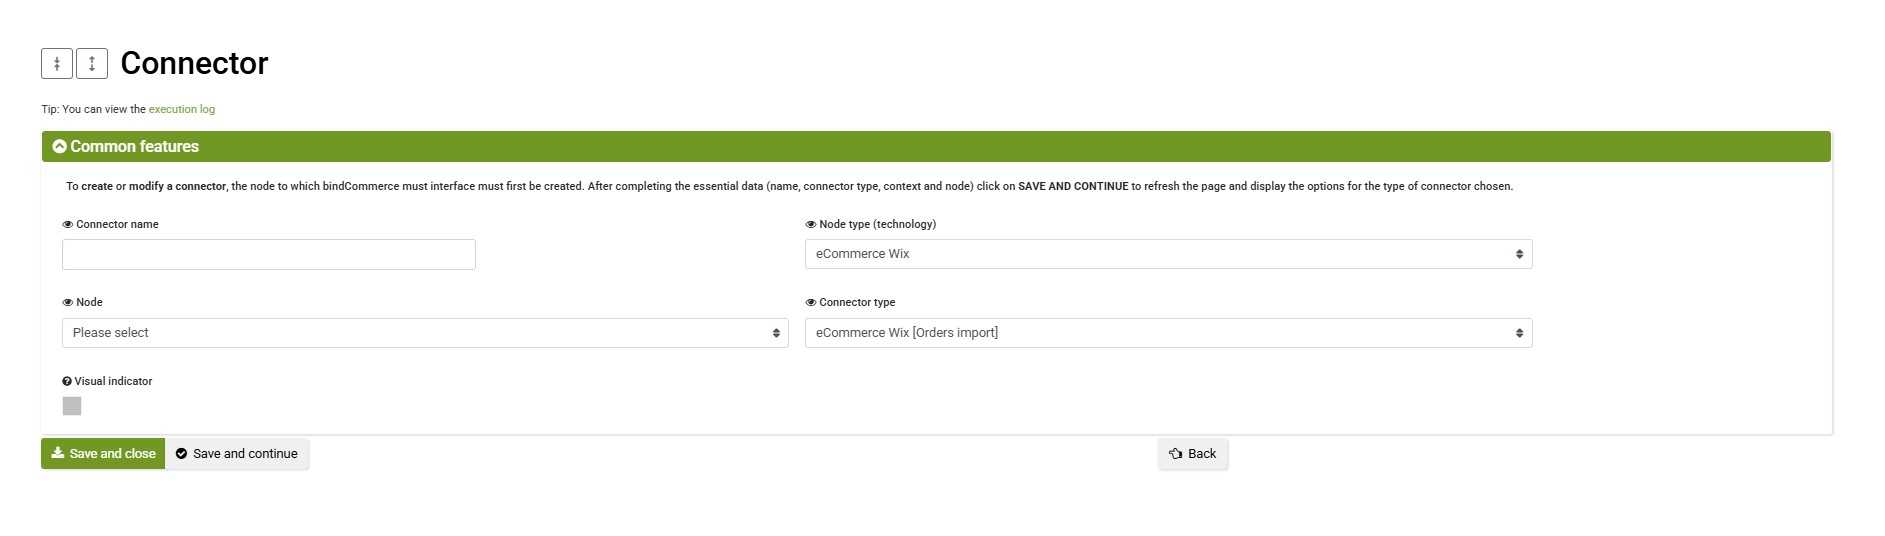Click the question mark icon beside Visual indicator
This screenshot has width=1885, height=536.
coord(67,381)
